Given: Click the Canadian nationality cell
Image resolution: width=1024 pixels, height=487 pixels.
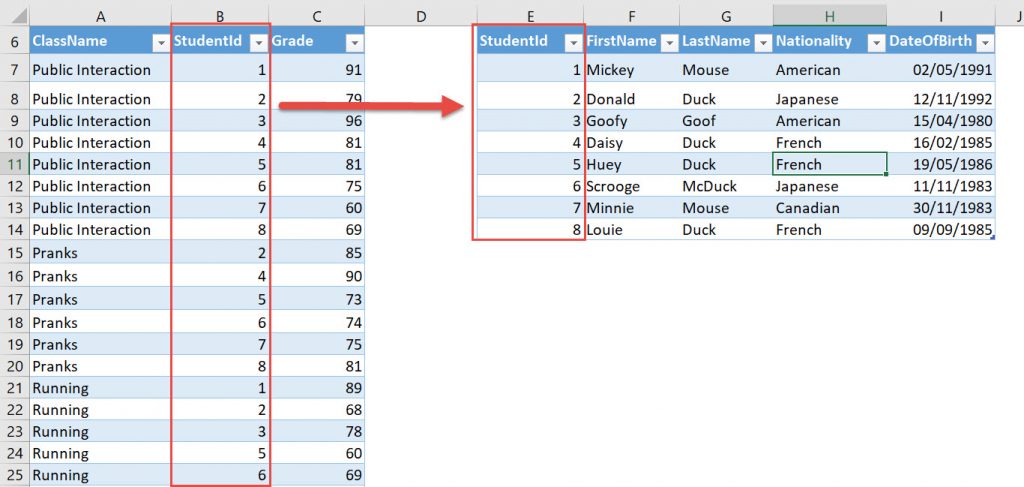Looking at the screenshot, I should (x=829, y=208).
